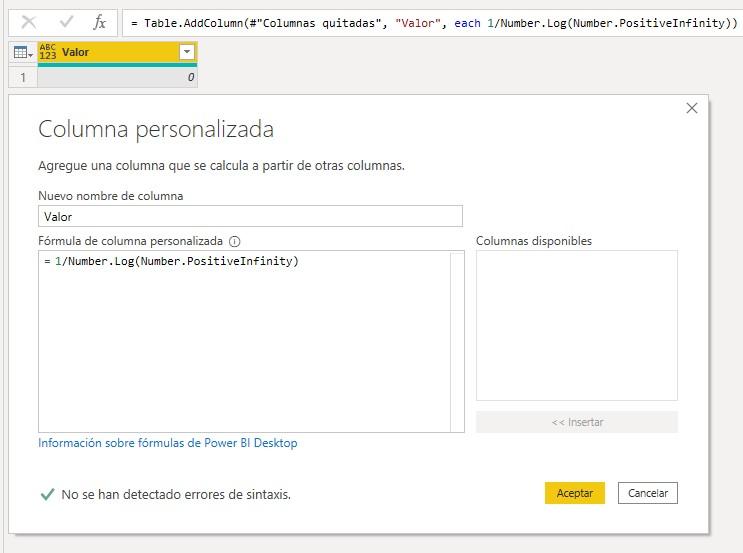The width and height of the screenshot is (743, 553).
Task: Select the Valor column header
Action: (x=110, y=53)
